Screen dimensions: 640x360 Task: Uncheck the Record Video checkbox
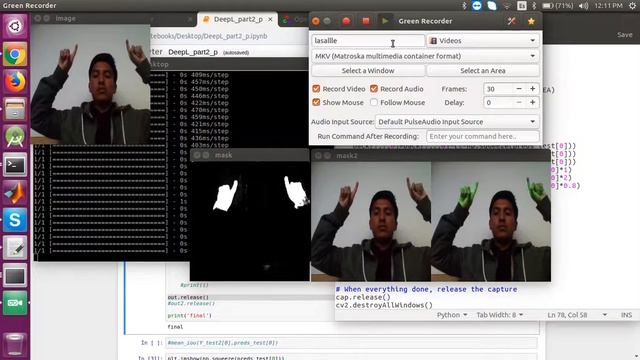(316, 89)
